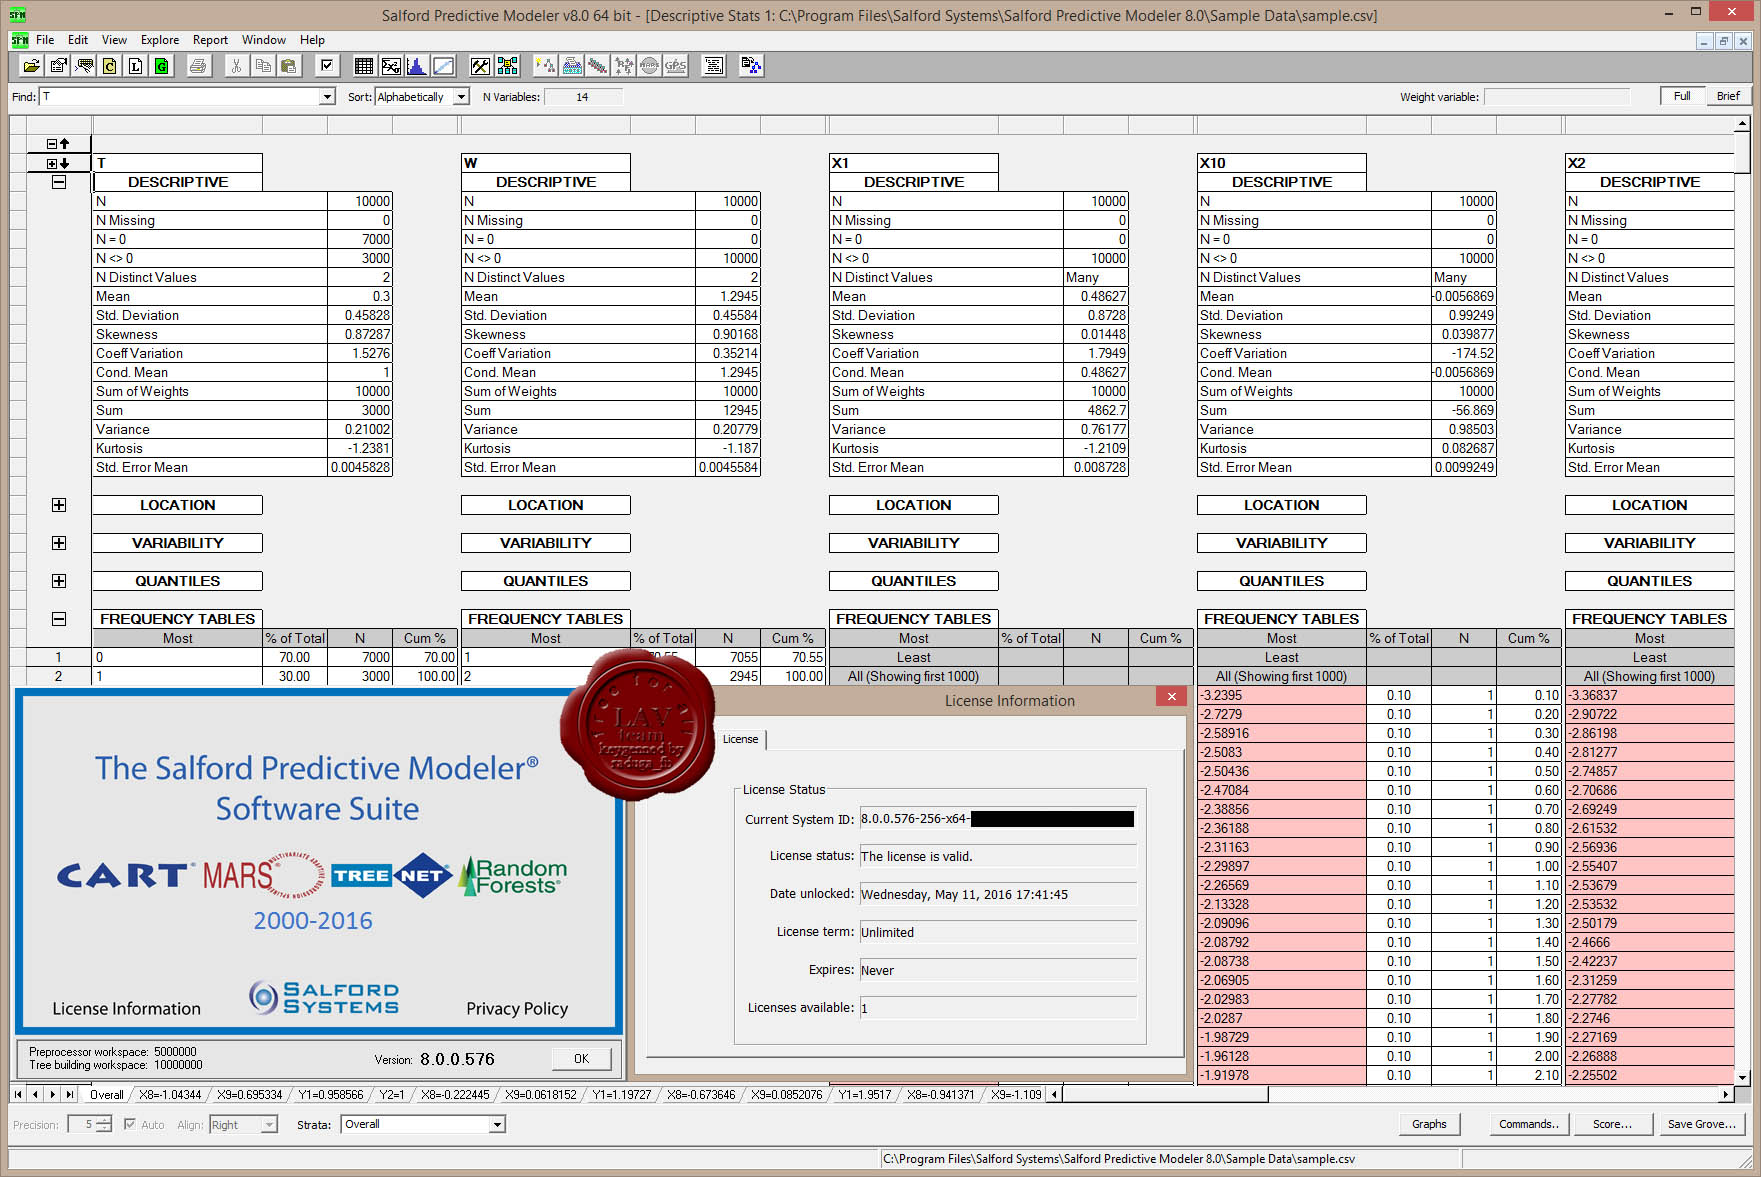Collapse the FREQUENCY TABLES section
This screenshot has width=1761, height=1177.
click(x=59, y=619)
